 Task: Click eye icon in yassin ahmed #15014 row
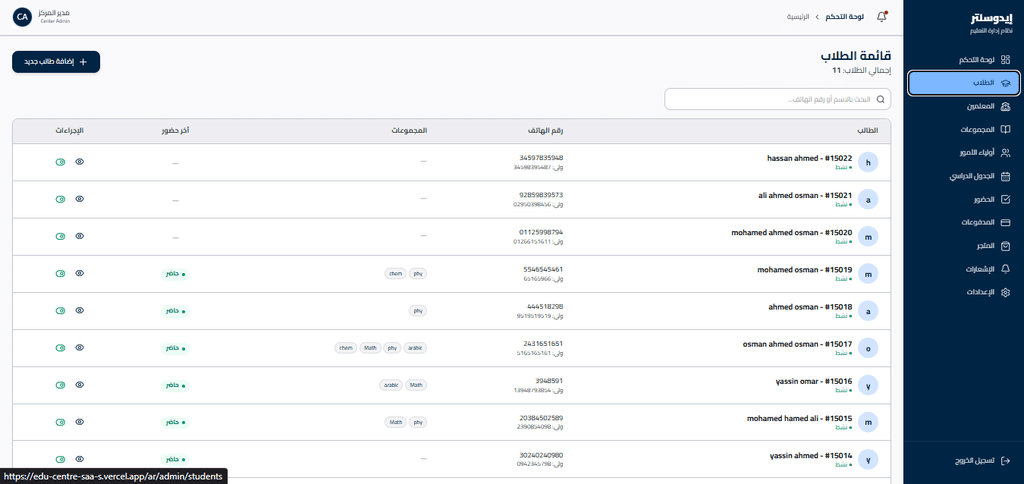pyautogui.click(x=80, y=459)
